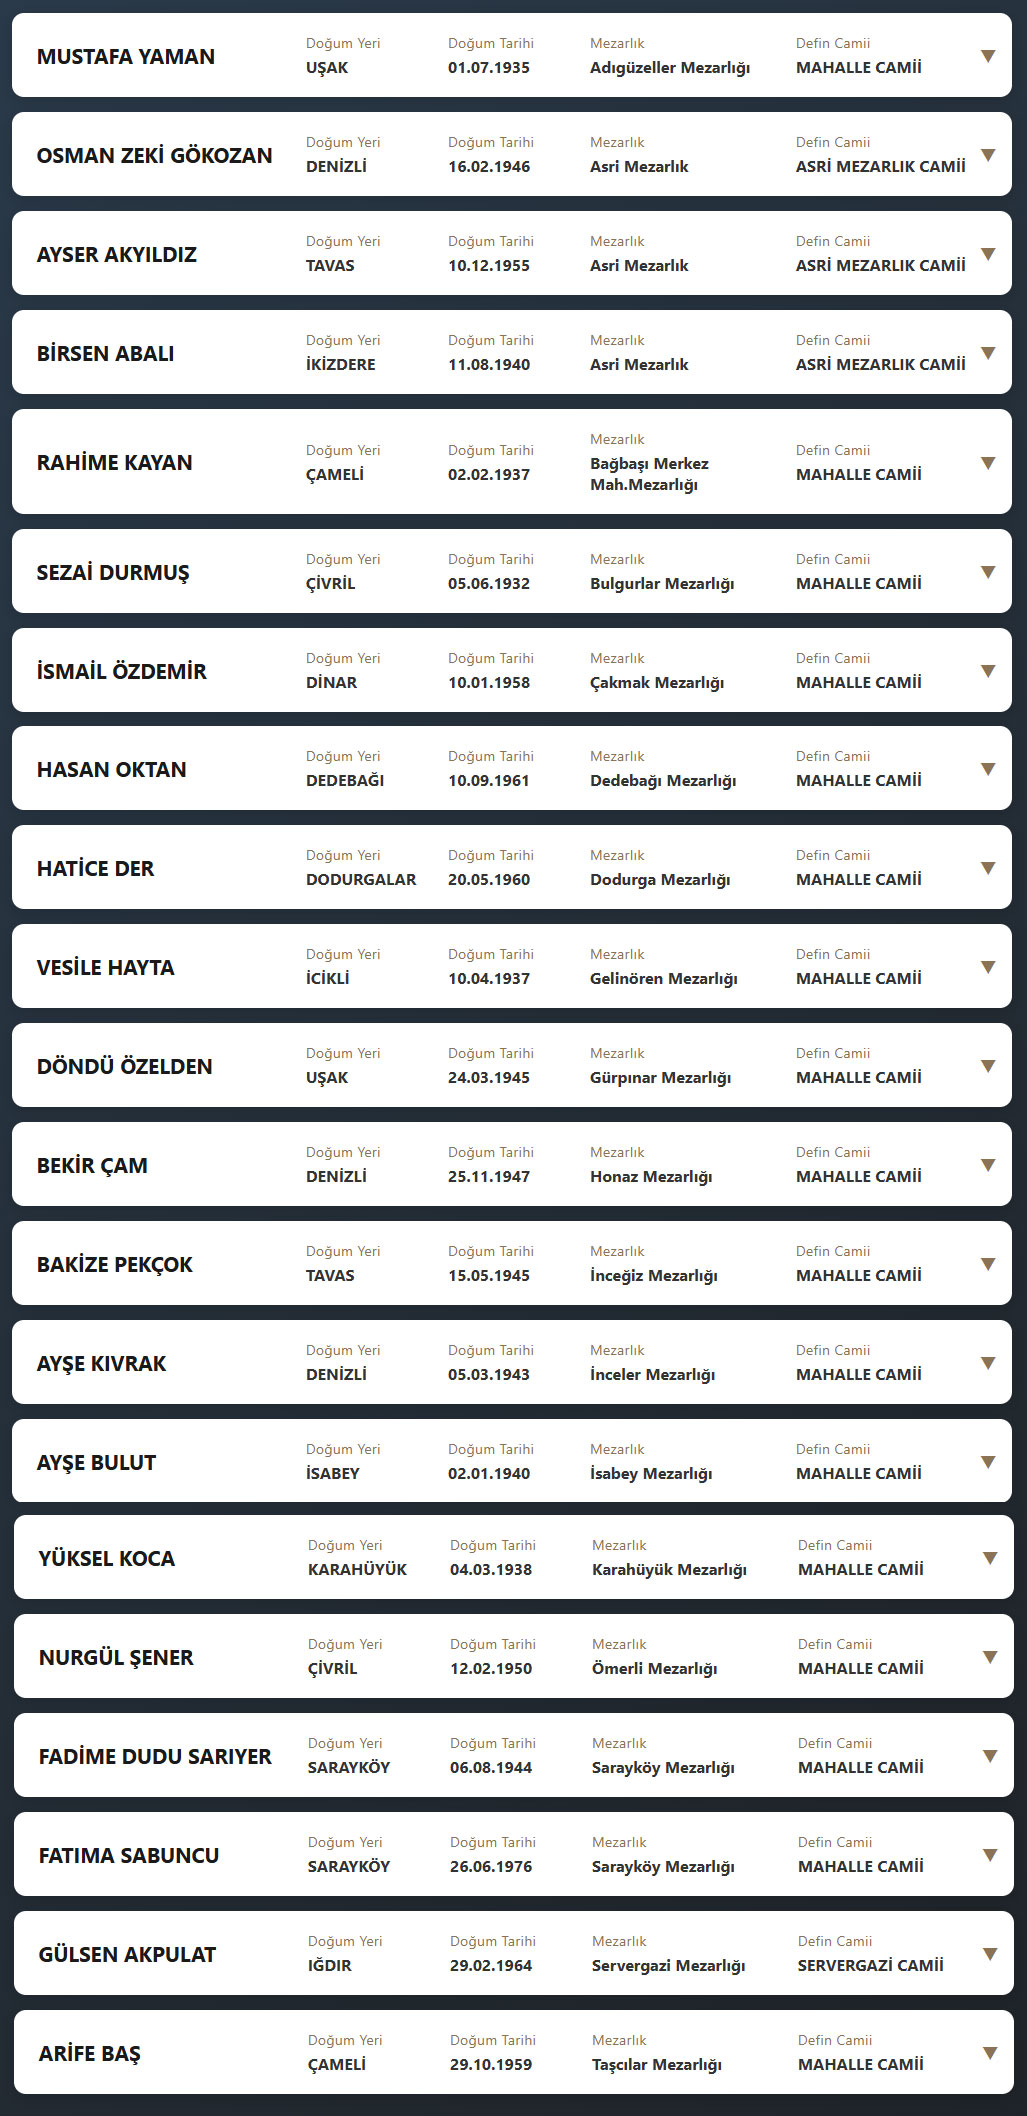The width and height of the screenshot is (1027, 2116).
Task: Open DÖNDÜ ÖZELDEN row arrow
Action: (988, 1066)
